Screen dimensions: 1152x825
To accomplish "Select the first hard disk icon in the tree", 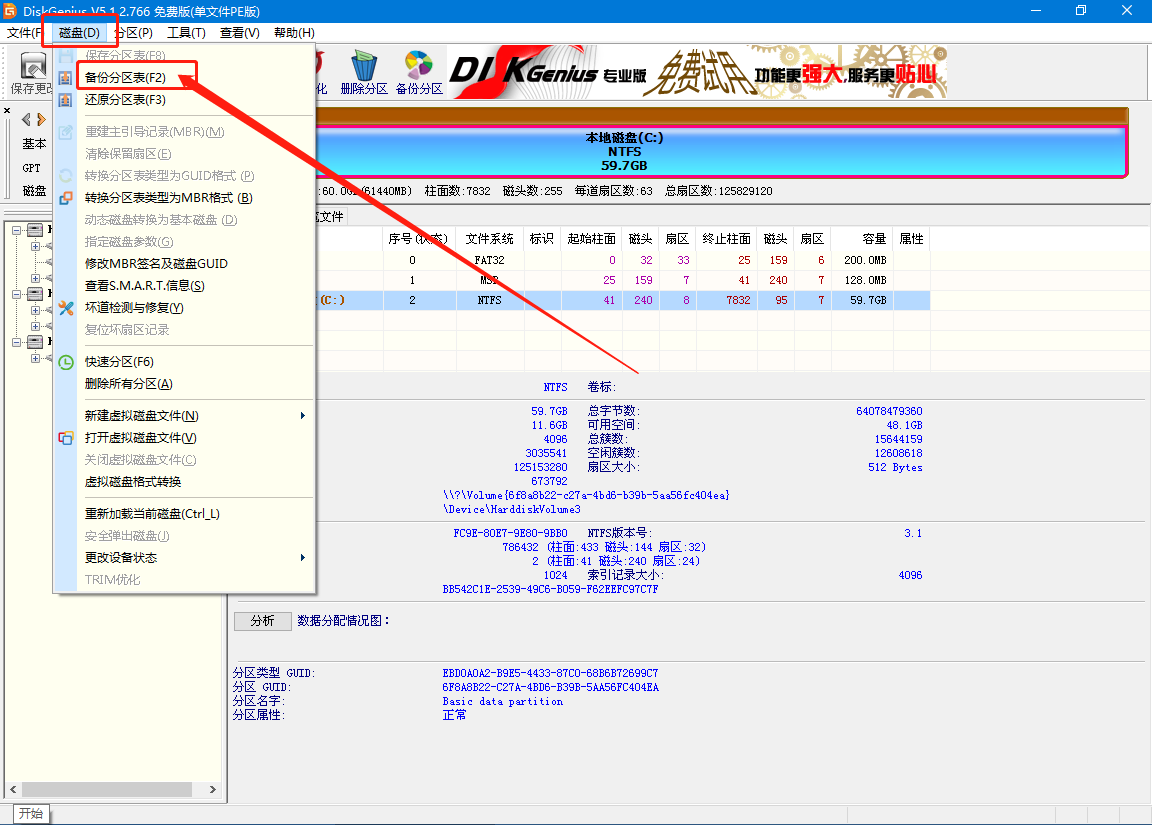I will pyautogui.click(x=35, y=230).
